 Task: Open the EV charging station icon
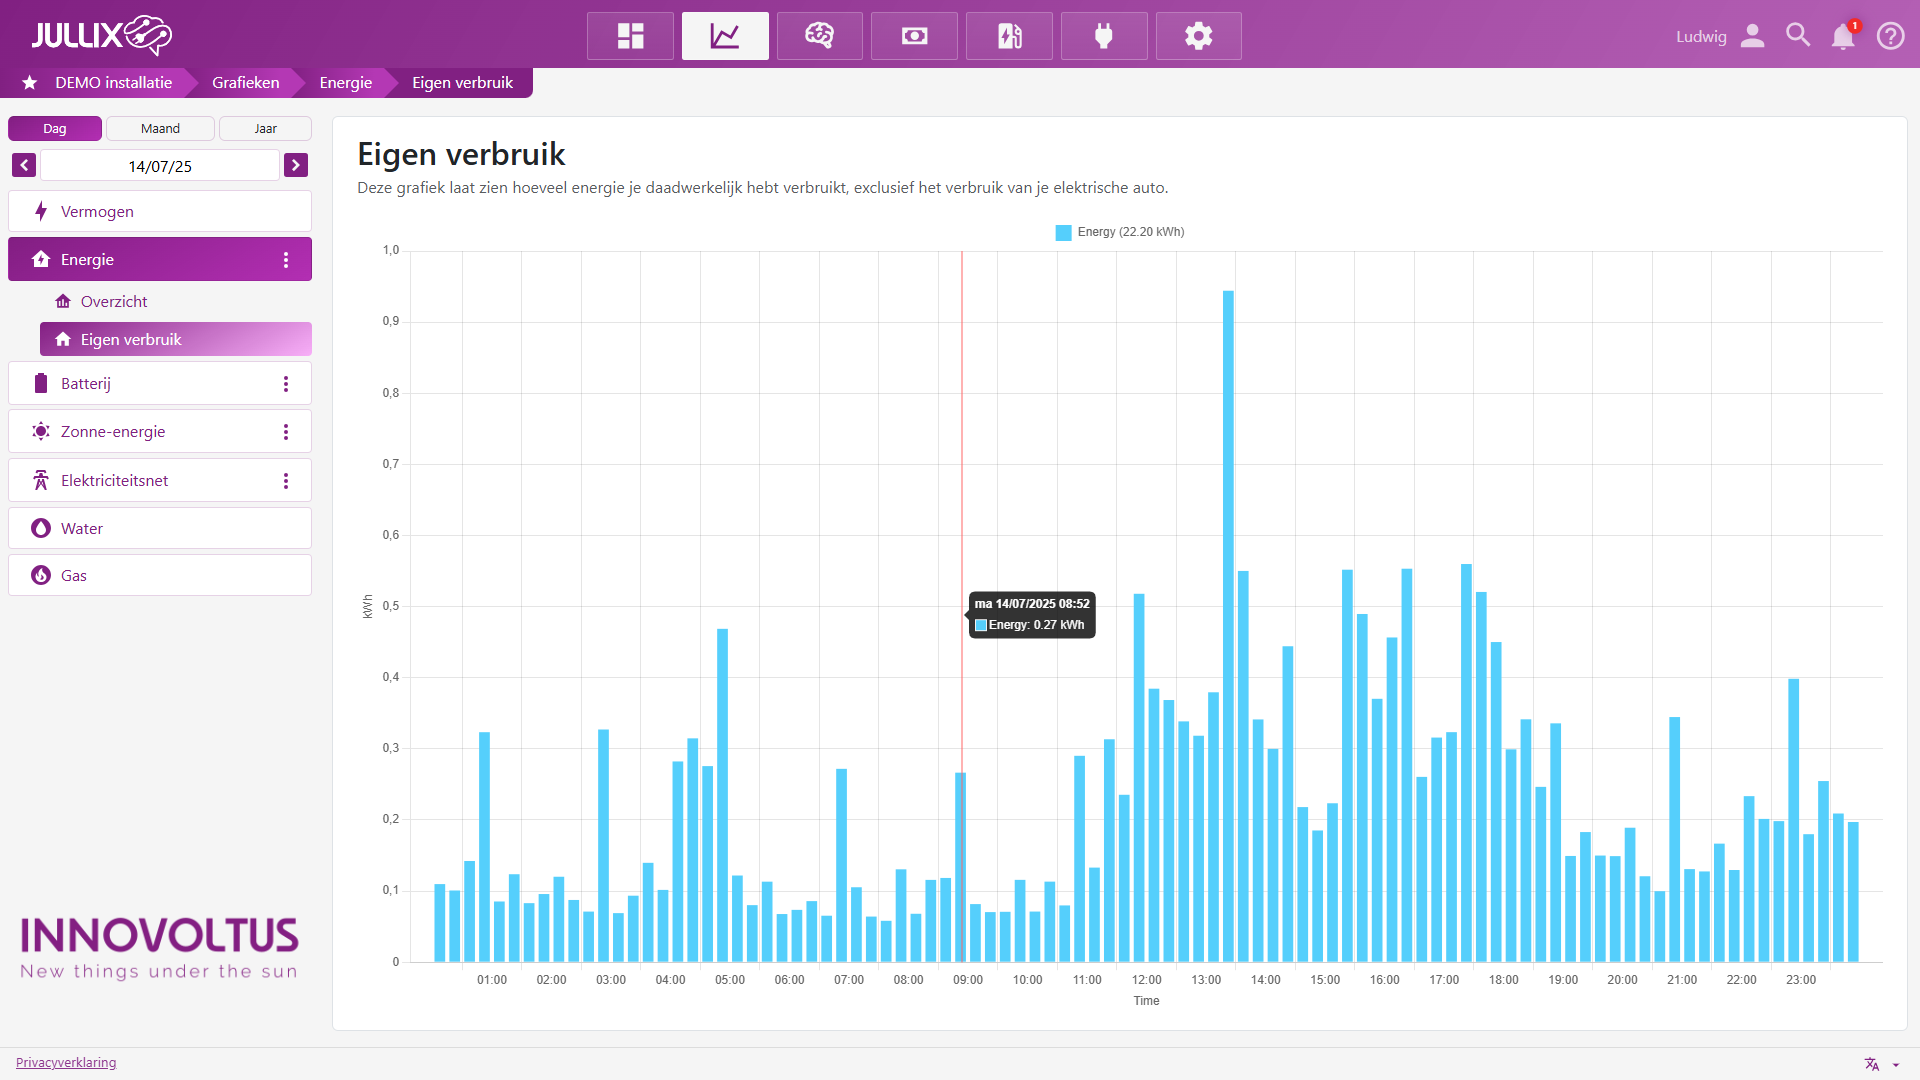pyautogui.click(x=1009, y=36)
